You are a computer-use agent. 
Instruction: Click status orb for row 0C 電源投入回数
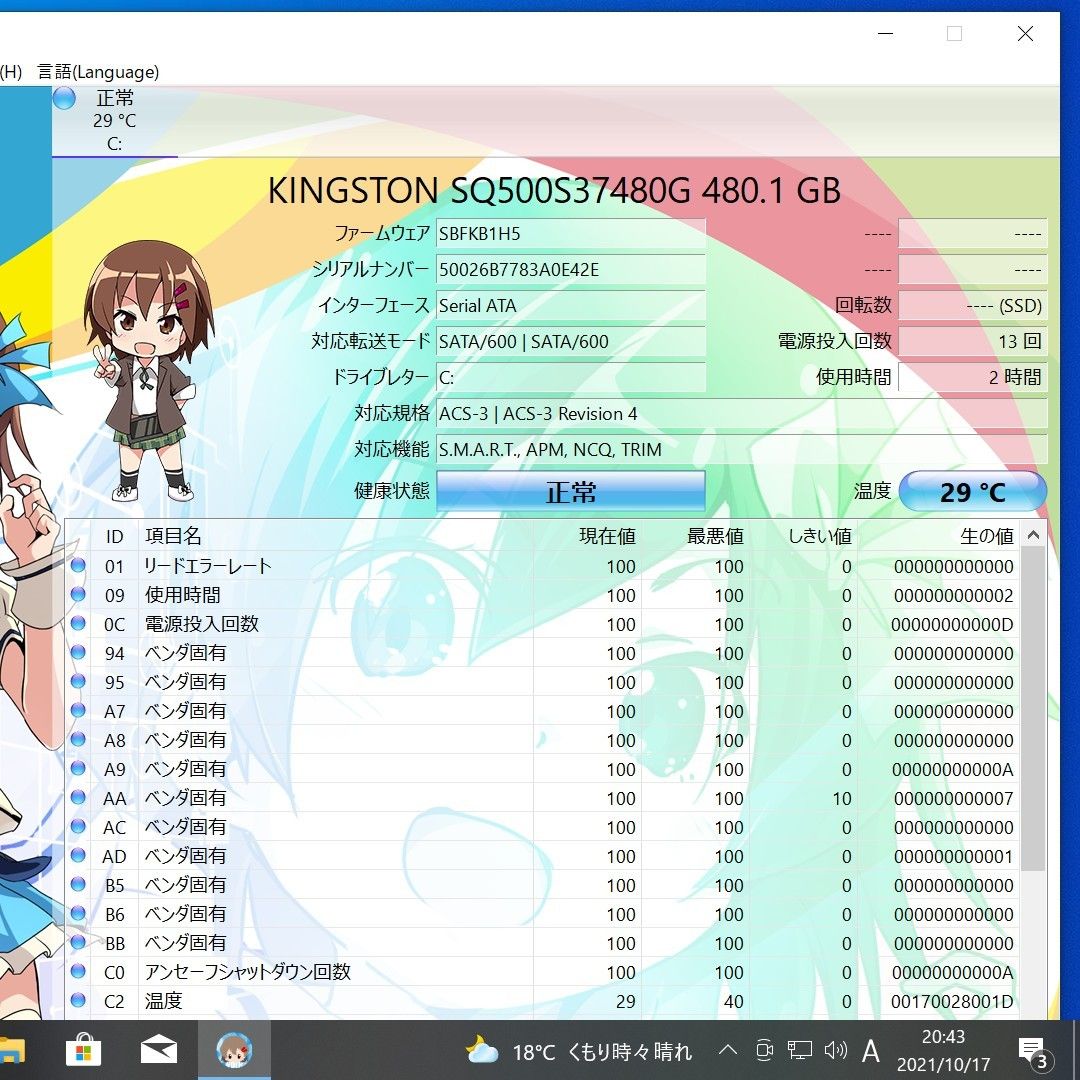[x=78, y=623]
